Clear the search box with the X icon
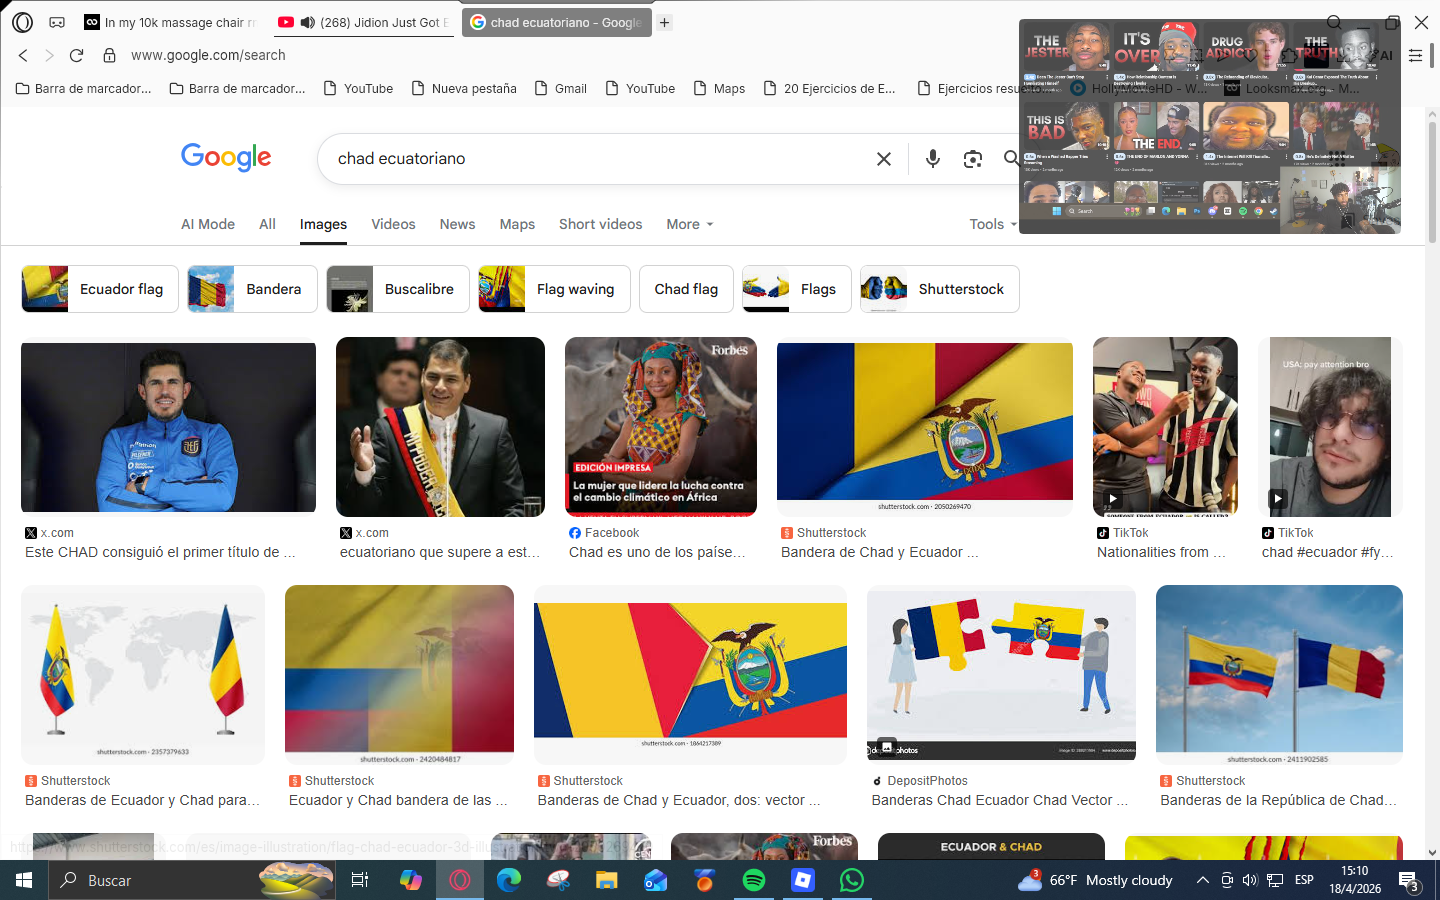Screen dimensions: 1440x900 (x=883, y=159)
